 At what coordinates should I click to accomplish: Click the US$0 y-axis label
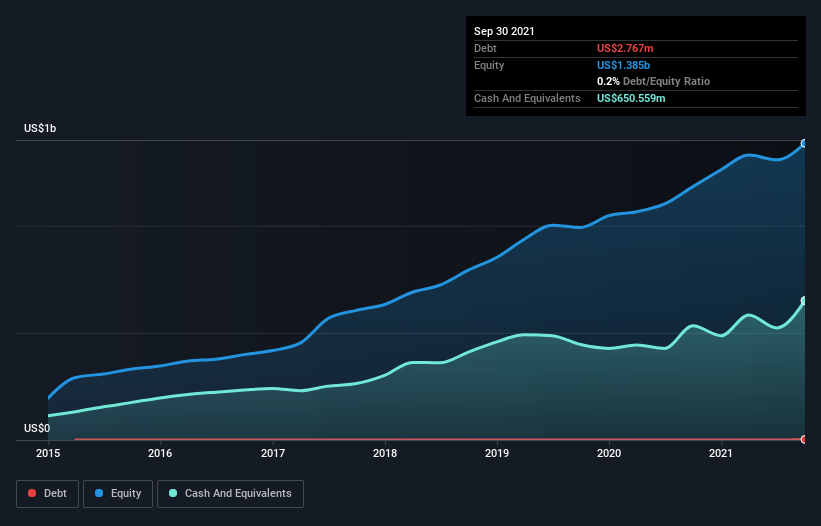pyautogui.click(x=37, y=428)
